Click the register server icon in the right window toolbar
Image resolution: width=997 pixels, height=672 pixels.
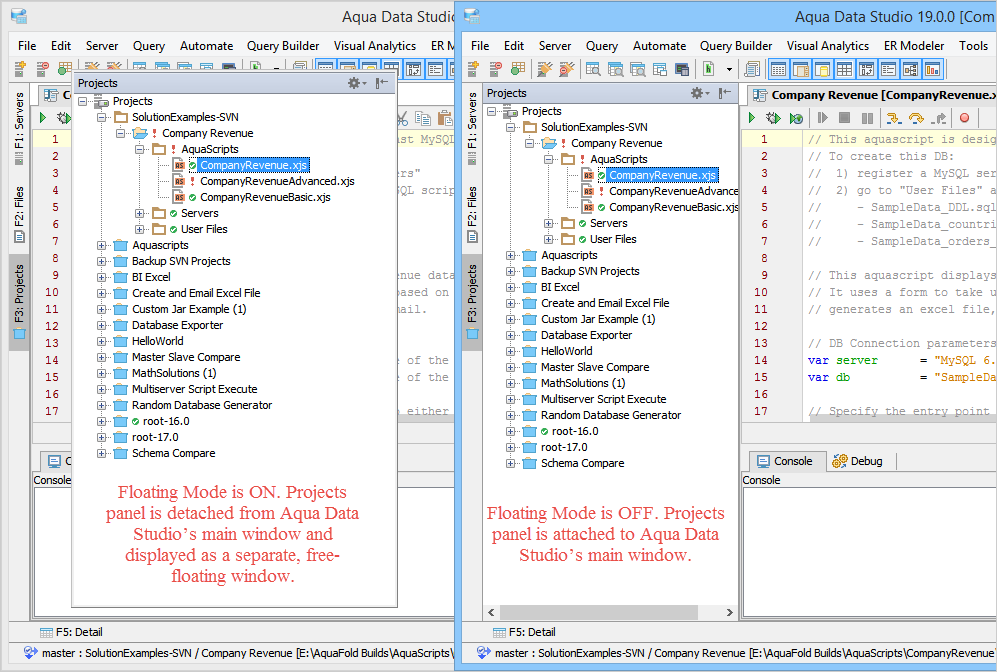[x=474, y=69]
